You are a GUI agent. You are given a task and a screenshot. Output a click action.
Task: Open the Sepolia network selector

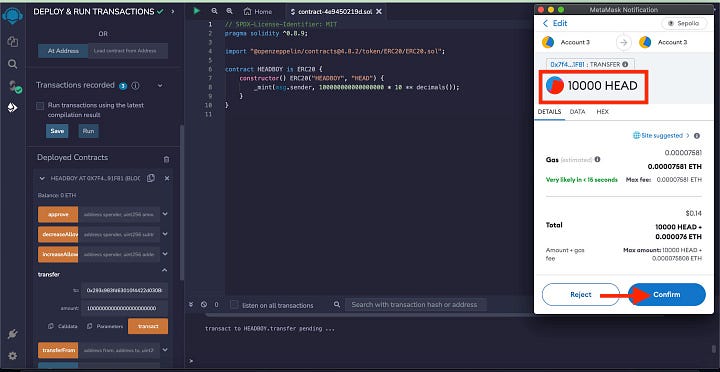coord(683,23)
